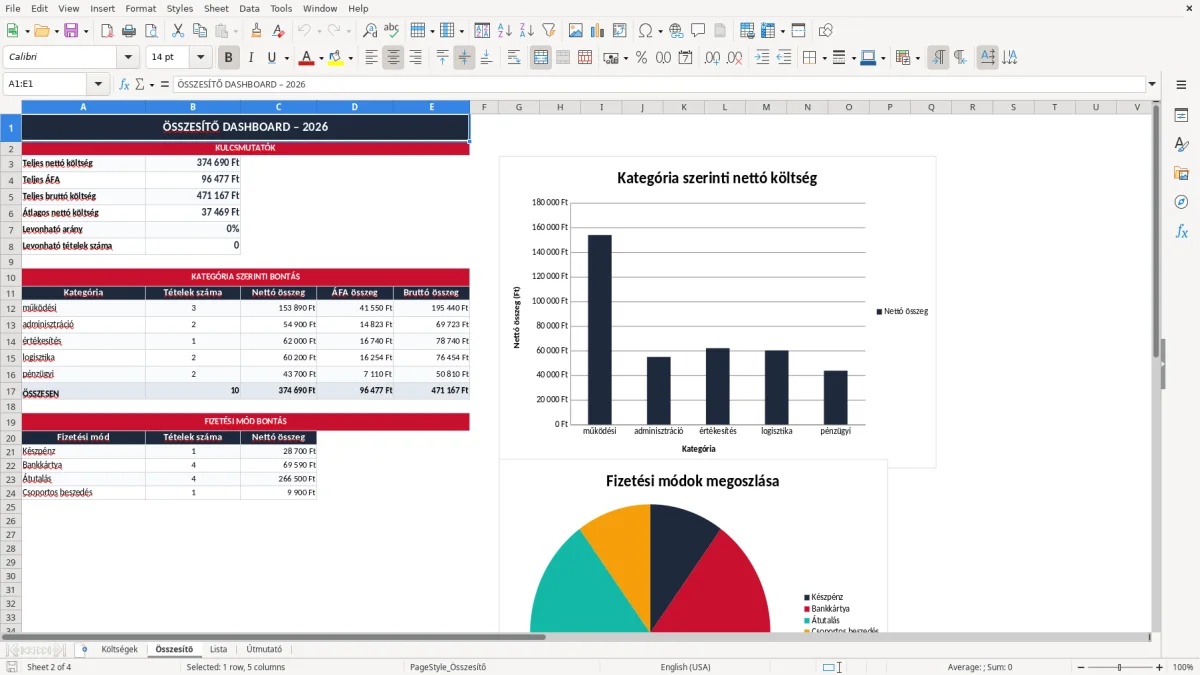Click the Cut scissors icon
This screenshot has width=1200, height=675.
click(177, 31)
